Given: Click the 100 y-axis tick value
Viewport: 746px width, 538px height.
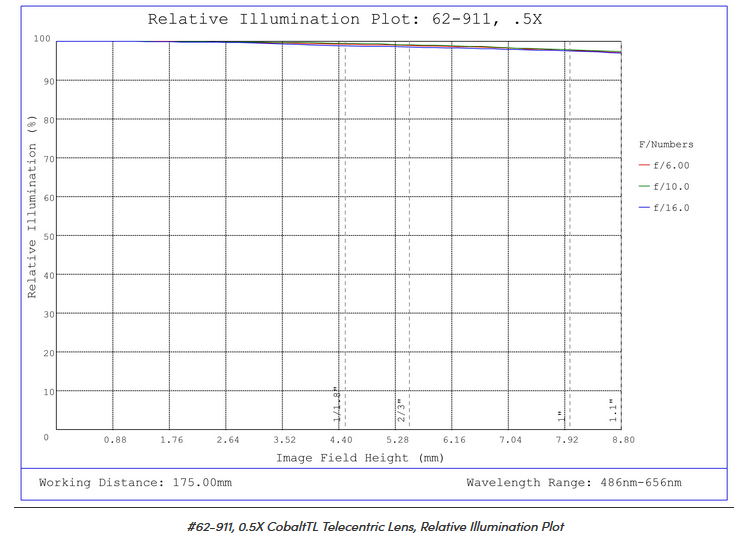Looking at the screenshot, I should click(x=41, y=40).
